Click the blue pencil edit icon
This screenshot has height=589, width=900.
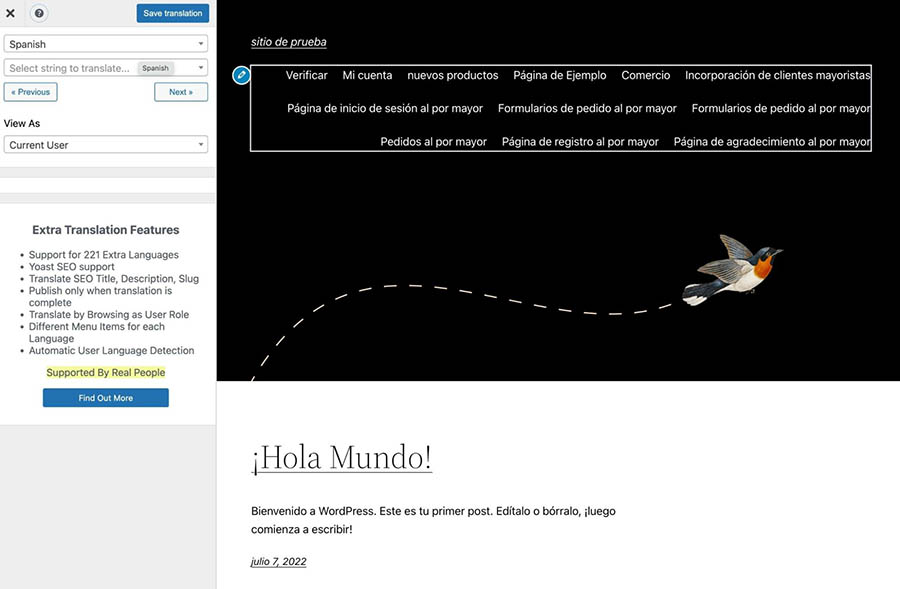[x=241, y=75]
